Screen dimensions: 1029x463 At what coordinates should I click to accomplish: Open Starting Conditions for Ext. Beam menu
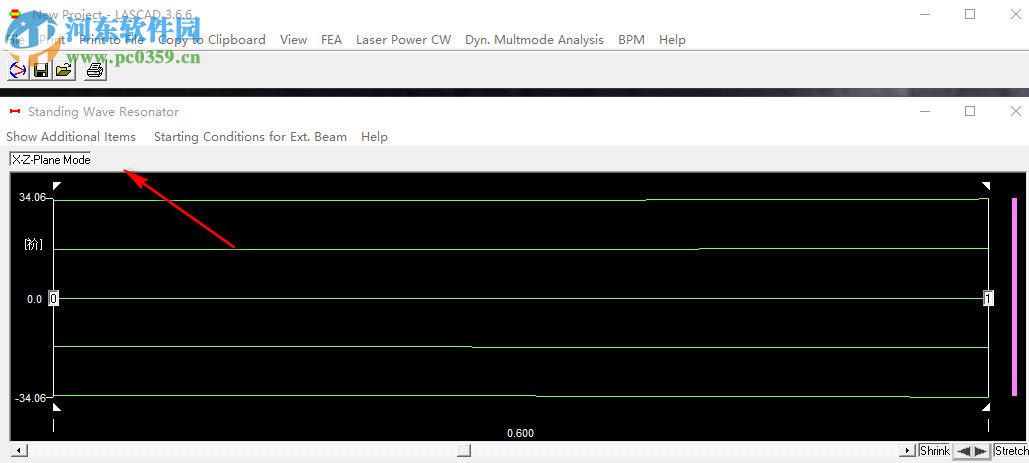click(x=250, y=137)
